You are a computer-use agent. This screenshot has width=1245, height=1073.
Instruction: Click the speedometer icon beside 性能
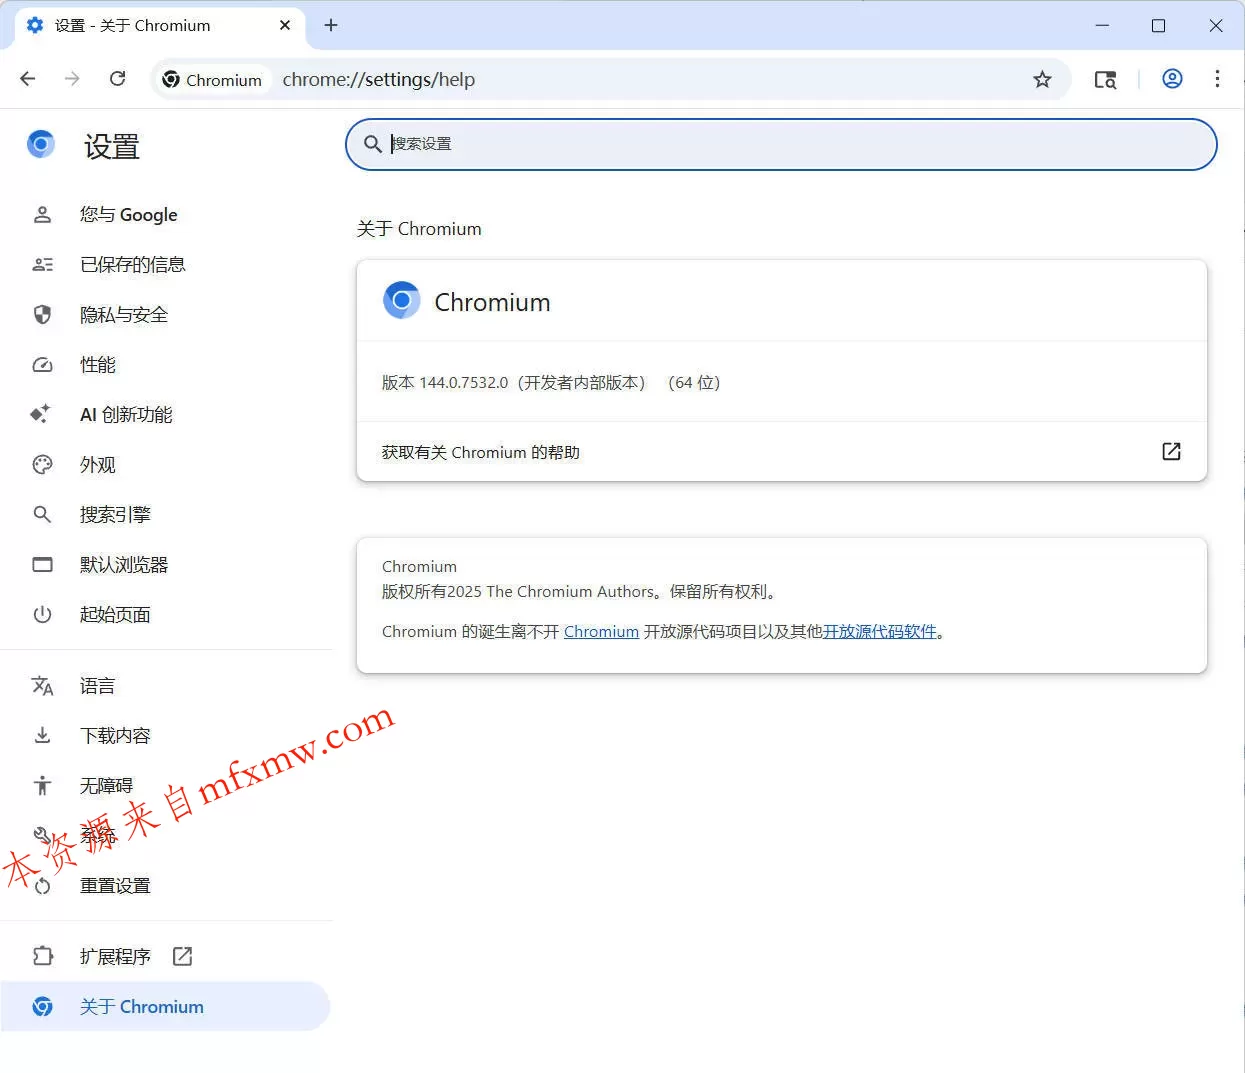(42, 365)
